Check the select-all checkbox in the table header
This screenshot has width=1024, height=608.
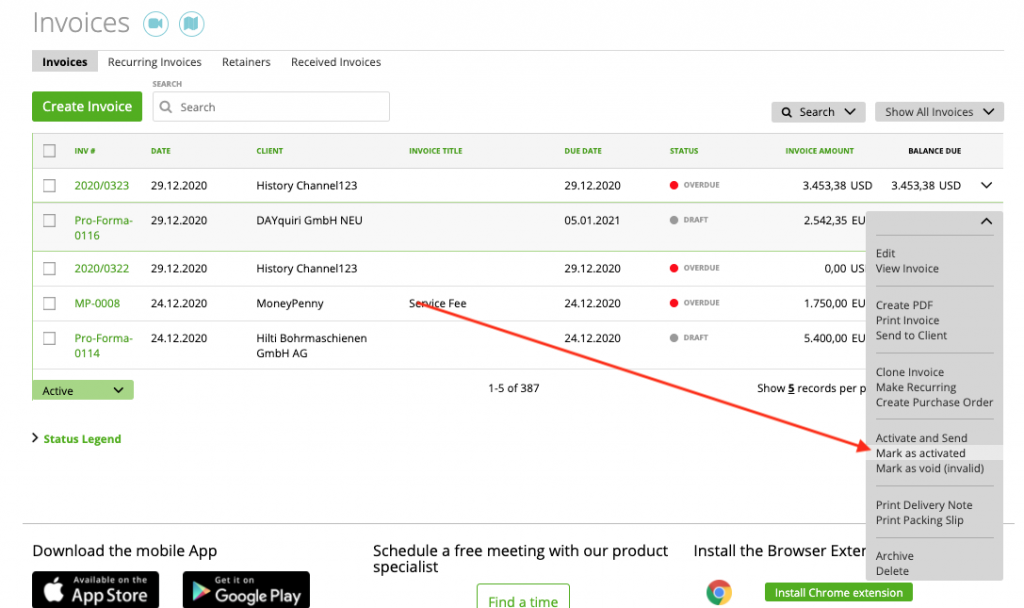tap(49, 150)
